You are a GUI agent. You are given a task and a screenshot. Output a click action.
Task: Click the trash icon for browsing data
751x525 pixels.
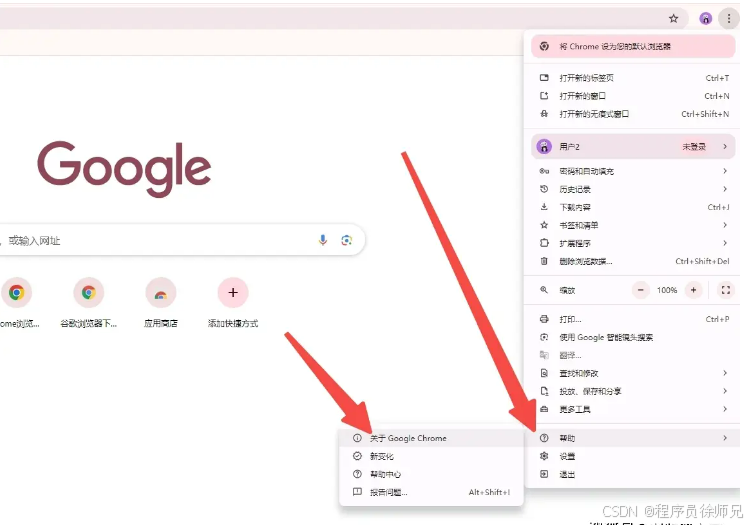coord(544,261)
